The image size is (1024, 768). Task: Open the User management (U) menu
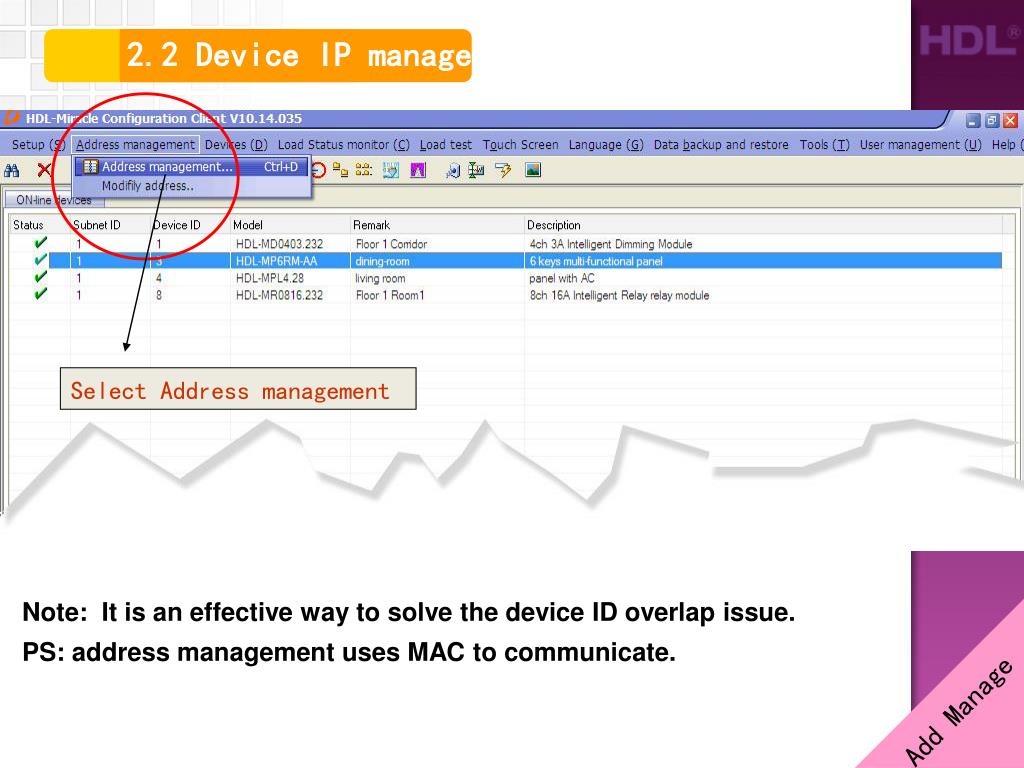pos(920,144)
